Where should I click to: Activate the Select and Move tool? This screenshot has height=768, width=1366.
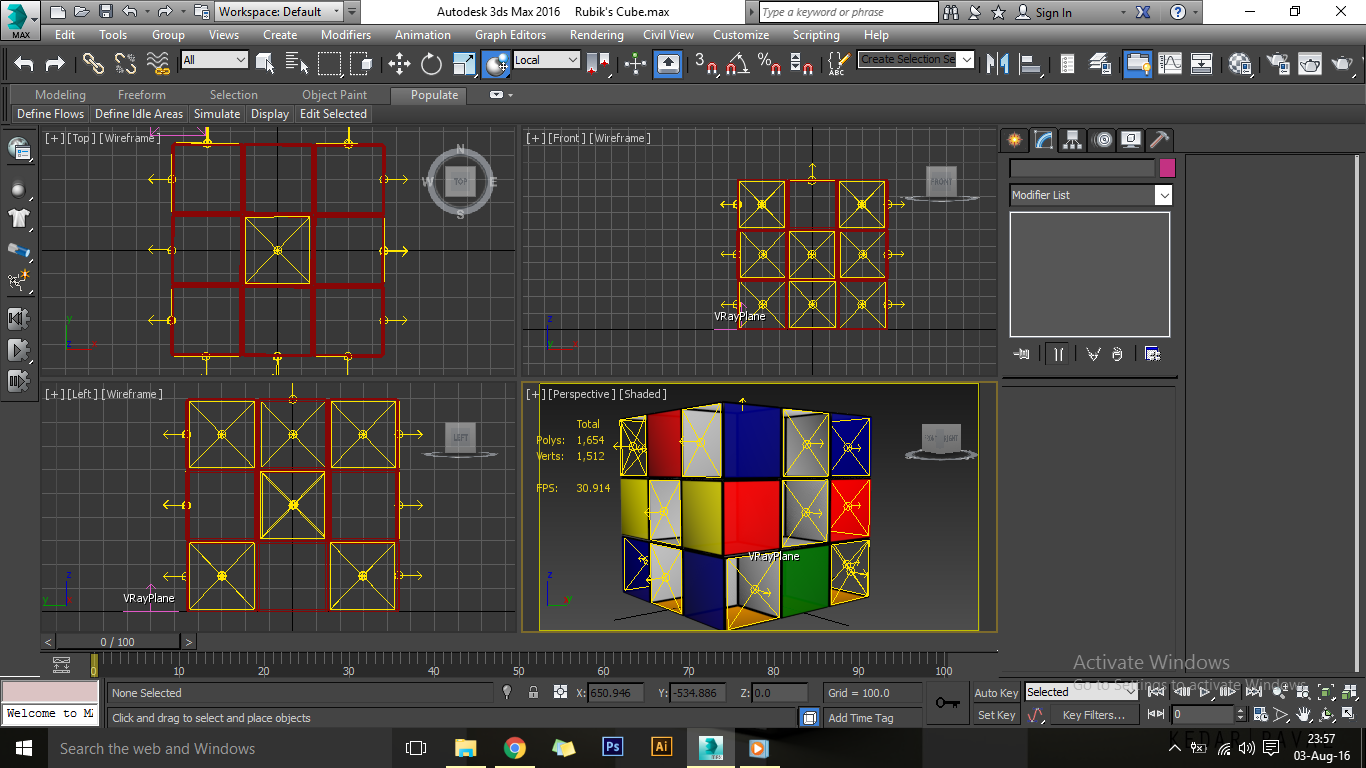pos(399,64)
